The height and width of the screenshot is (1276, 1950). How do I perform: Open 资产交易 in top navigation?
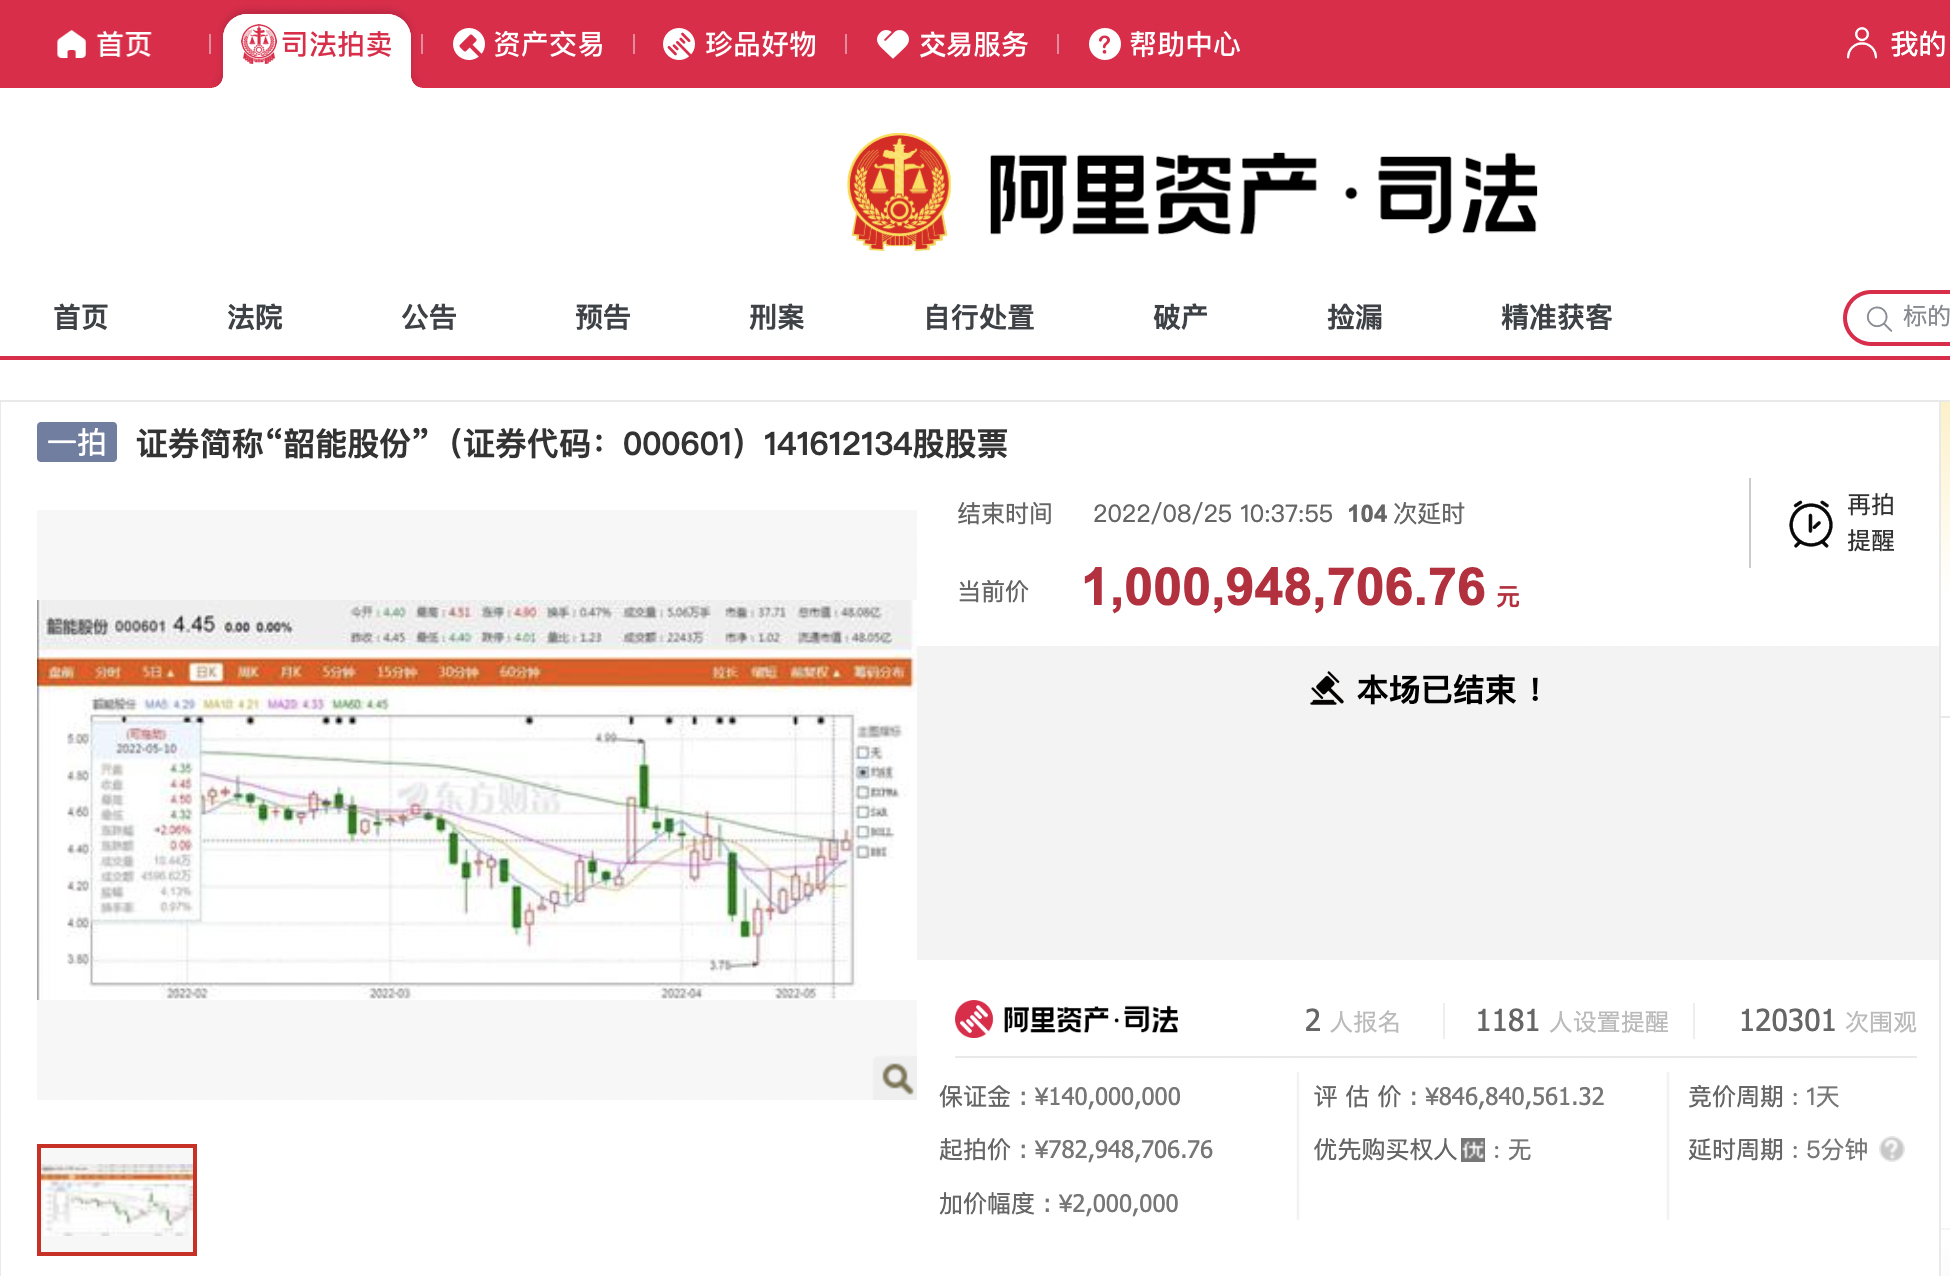[549, 44]
